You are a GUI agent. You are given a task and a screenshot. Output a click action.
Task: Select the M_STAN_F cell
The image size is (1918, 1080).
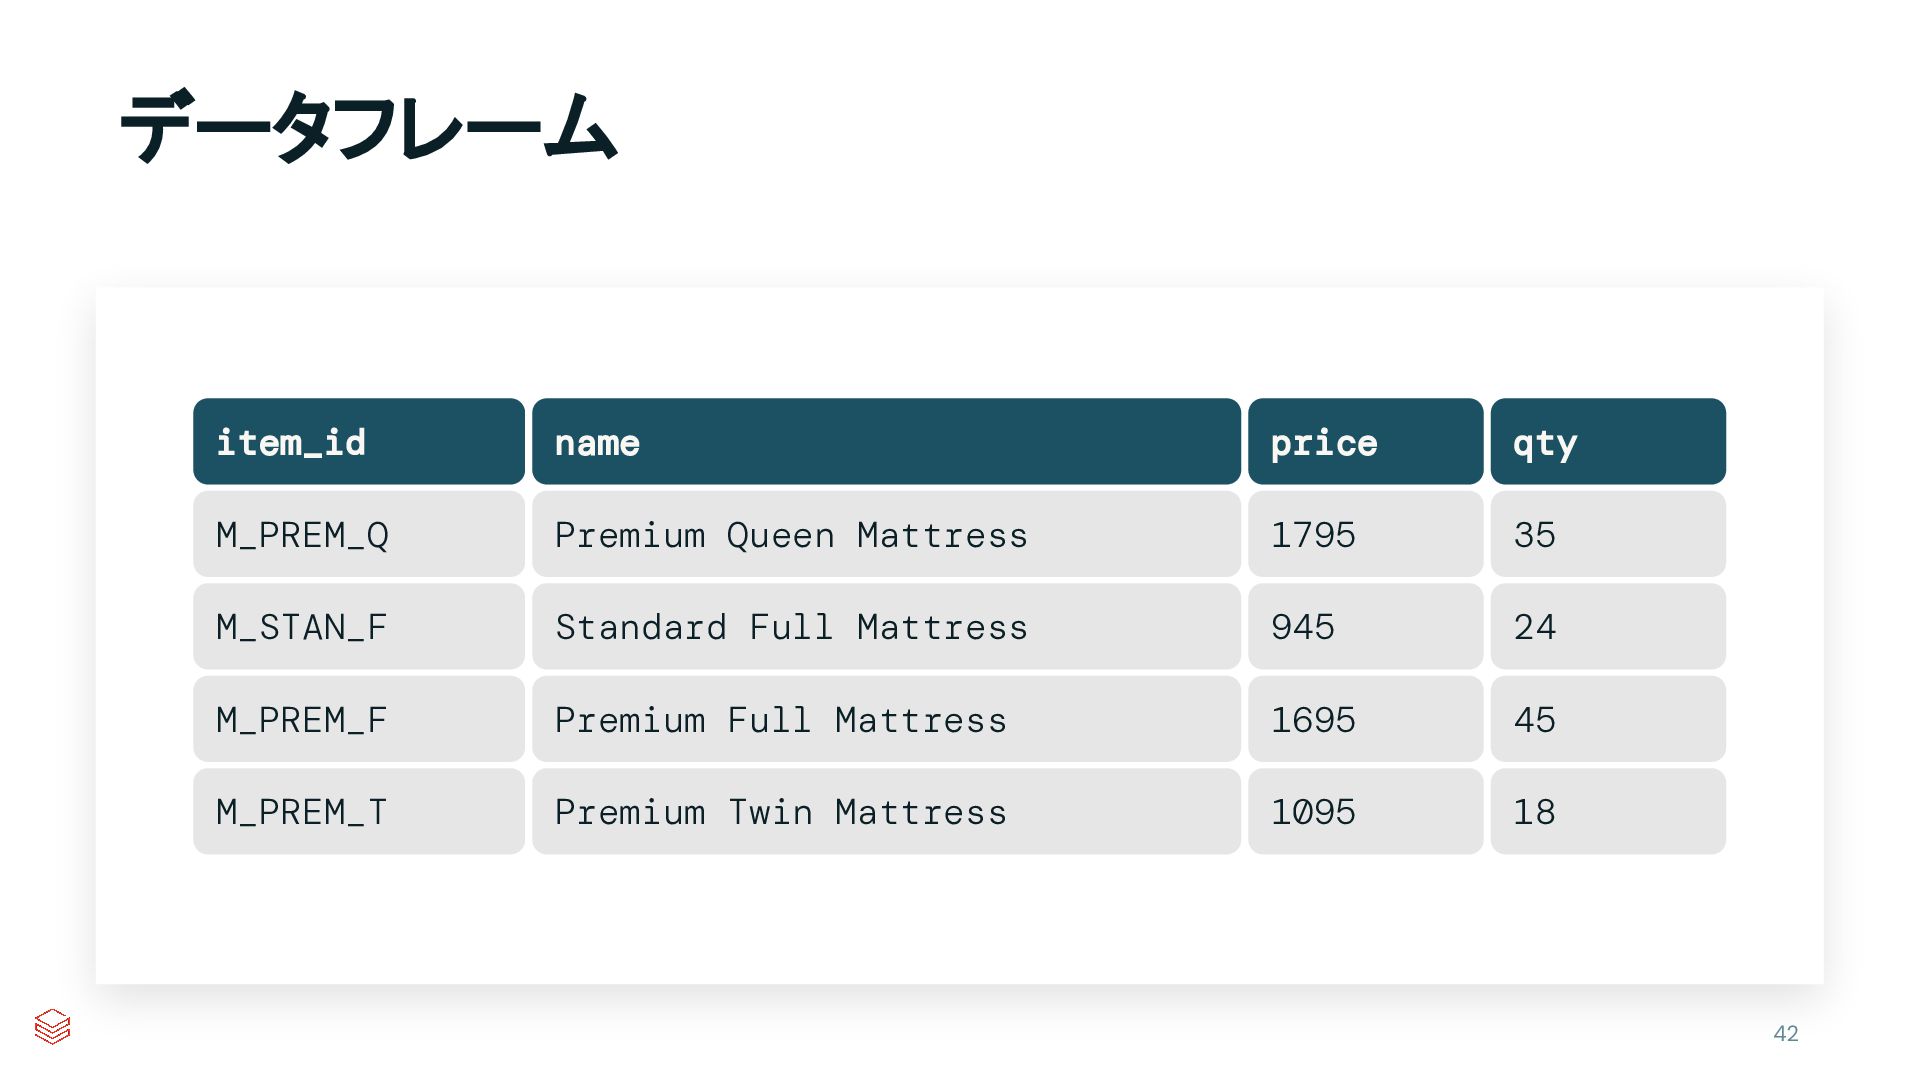(358, 627)
